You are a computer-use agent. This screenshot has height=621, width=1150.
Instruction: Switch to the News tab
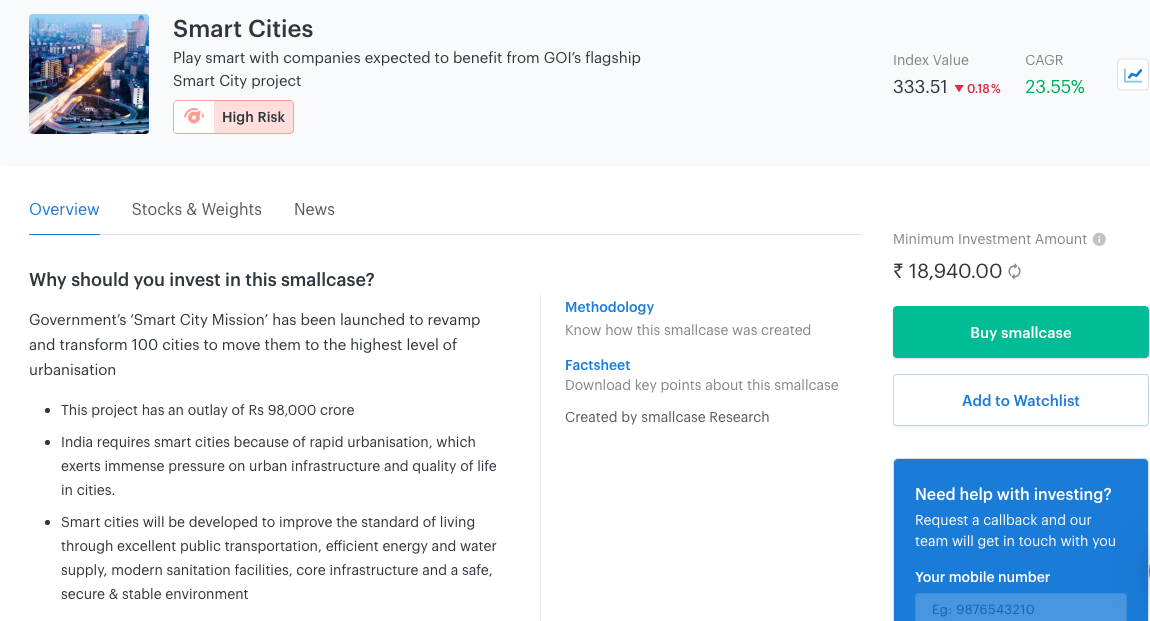(314, 210)
